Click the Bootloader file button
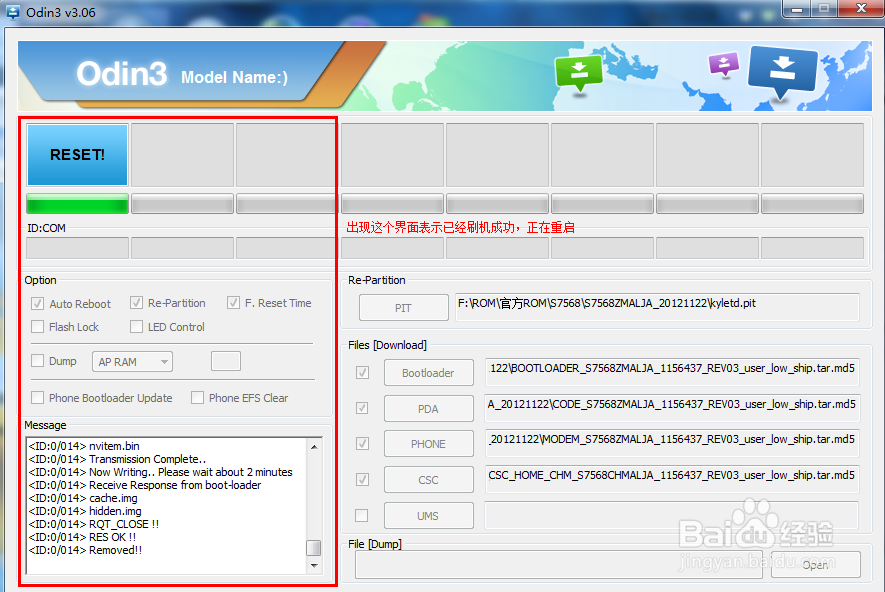The width and height of the screenshot is (885, 592). pos(428,373)
